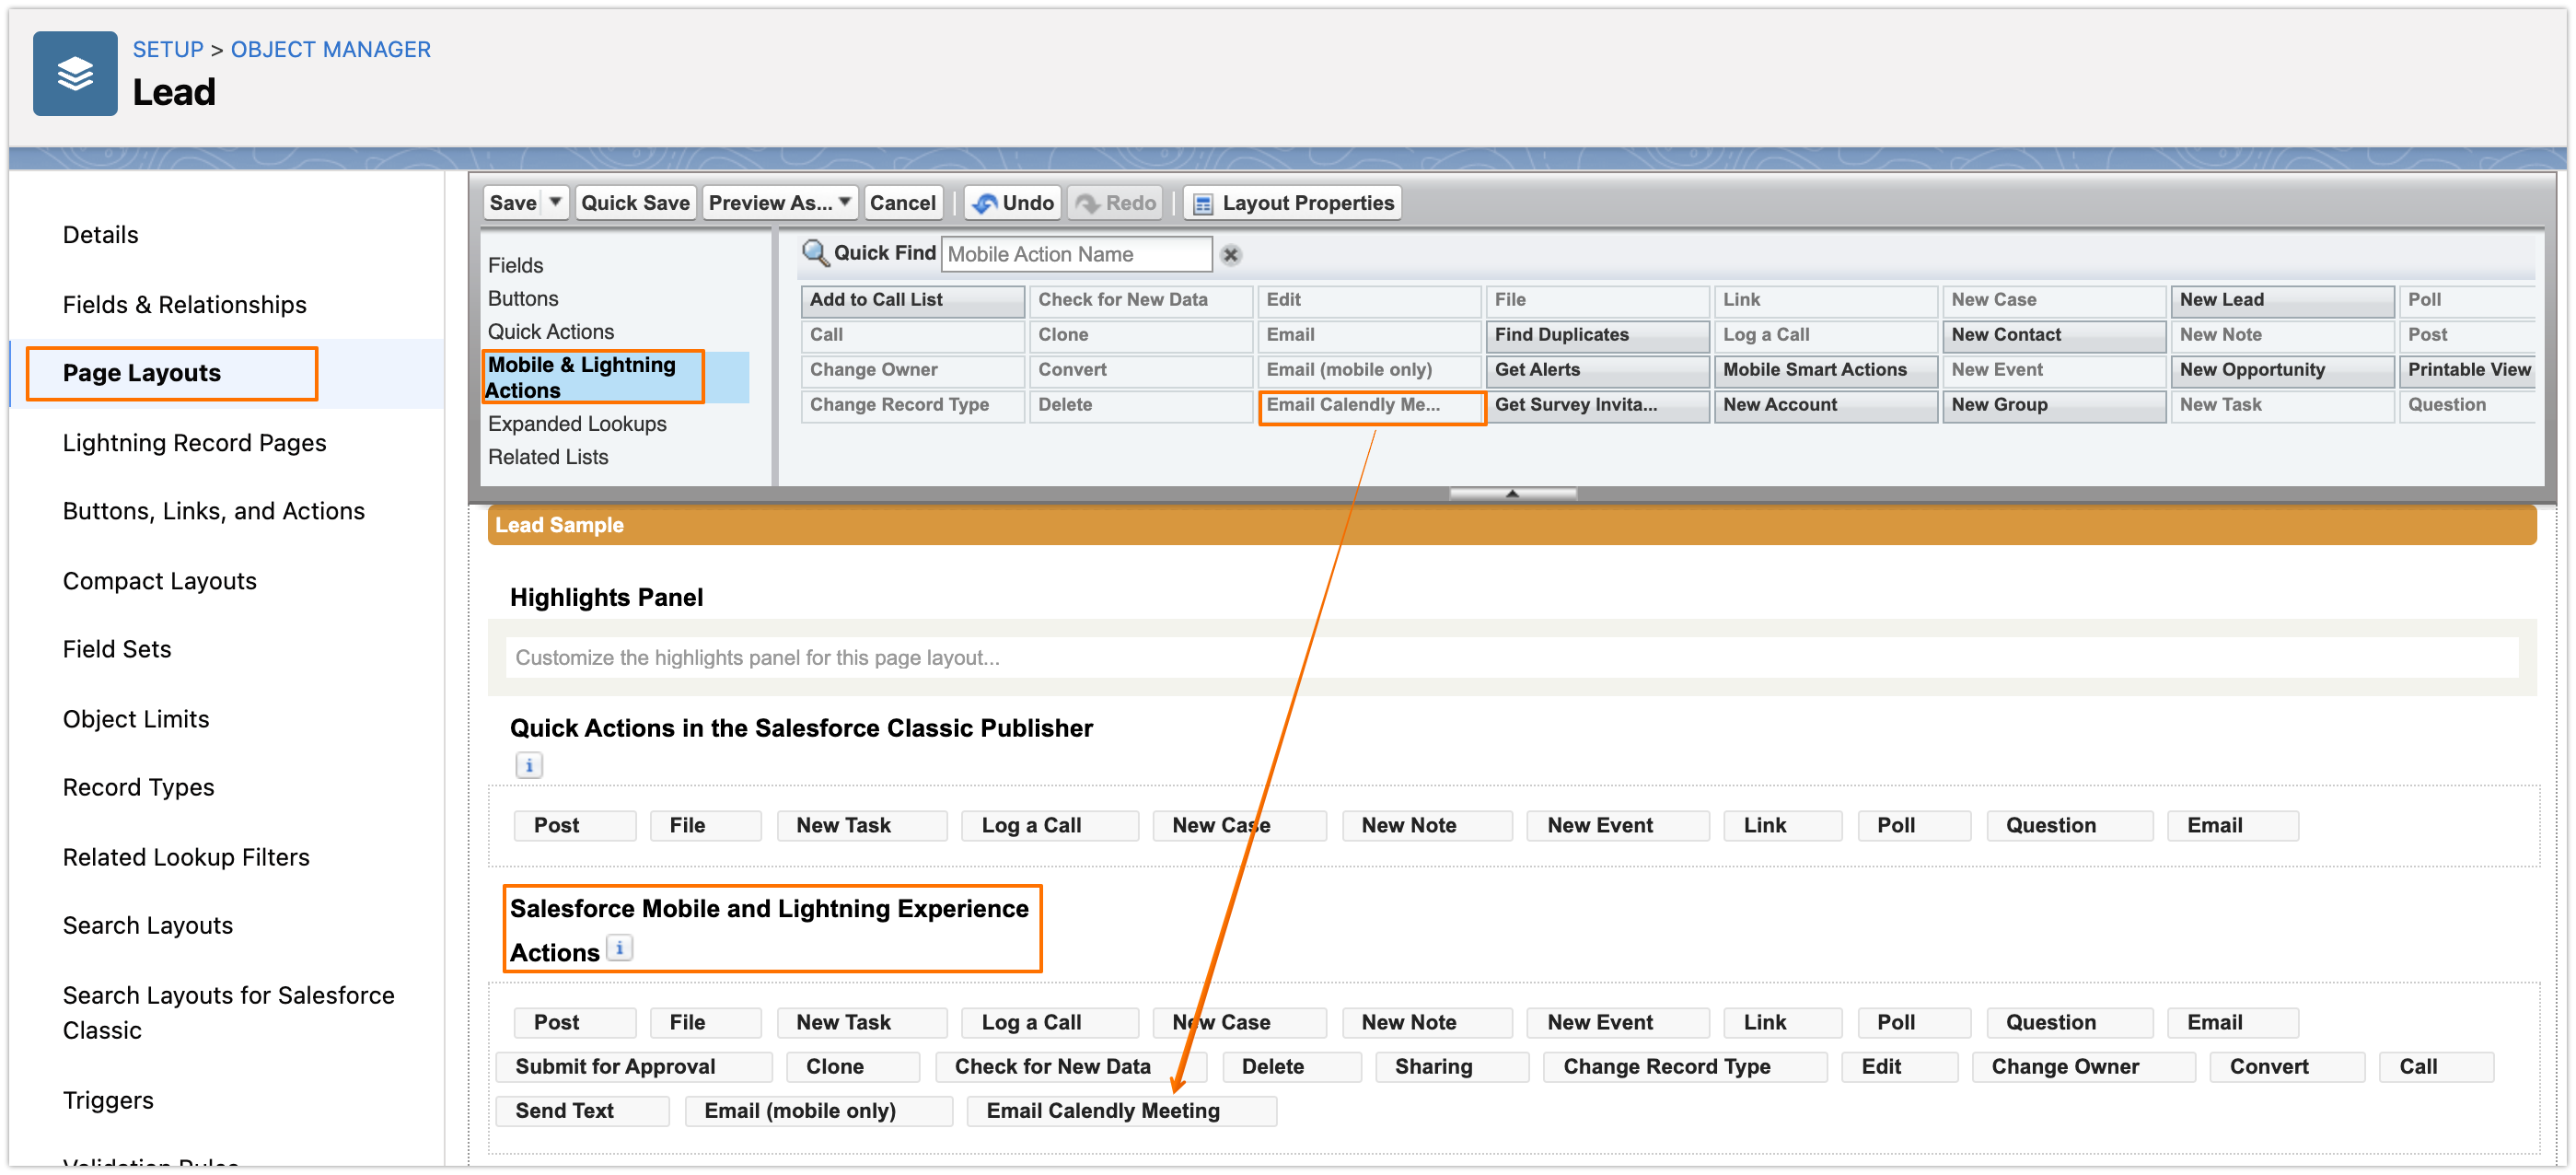
Task: Click the Mobile Action Name search field
Action: click(1077, 253)
